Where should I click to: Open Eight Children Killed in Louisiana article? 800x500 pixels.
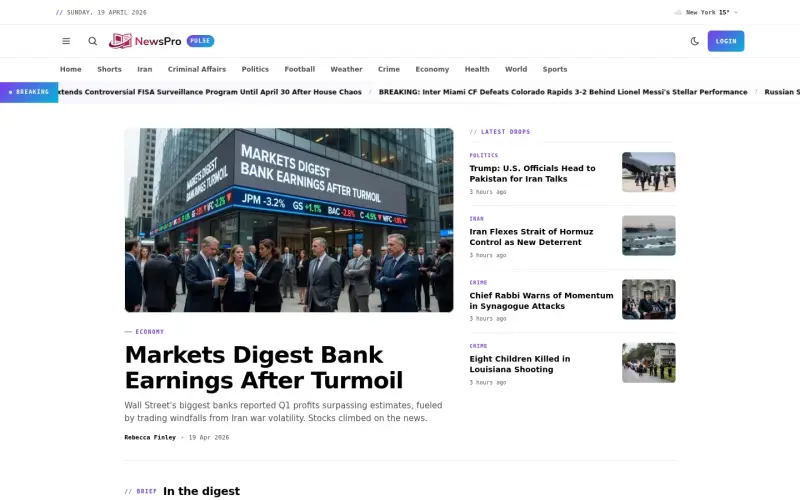click(520, 364)
